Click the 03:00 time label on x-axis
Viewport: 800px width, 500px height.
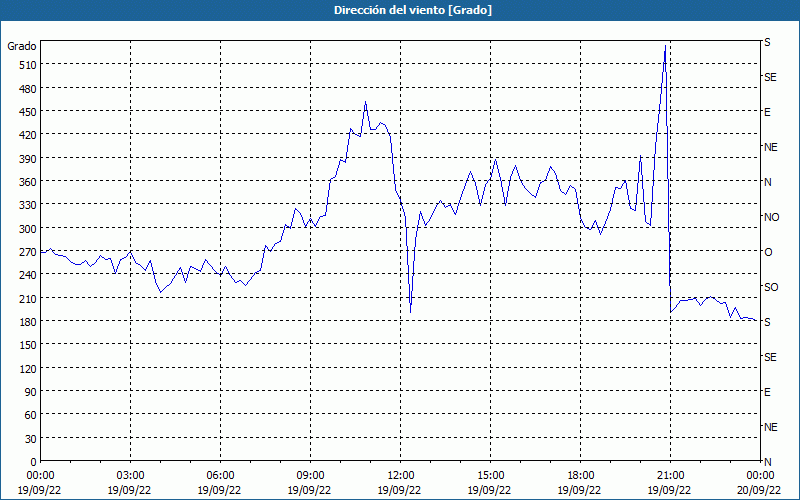coord(130,476)
